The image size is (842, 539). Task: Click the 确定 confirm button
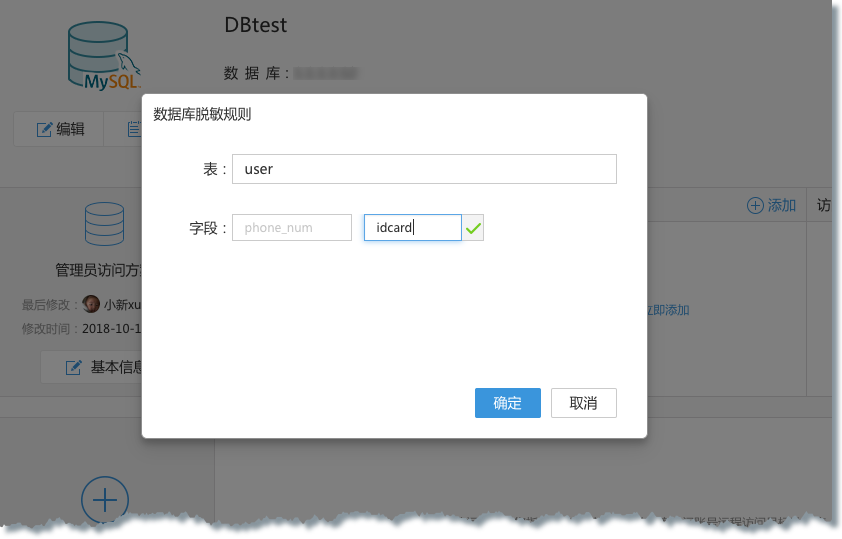click(x=507, y=403)
